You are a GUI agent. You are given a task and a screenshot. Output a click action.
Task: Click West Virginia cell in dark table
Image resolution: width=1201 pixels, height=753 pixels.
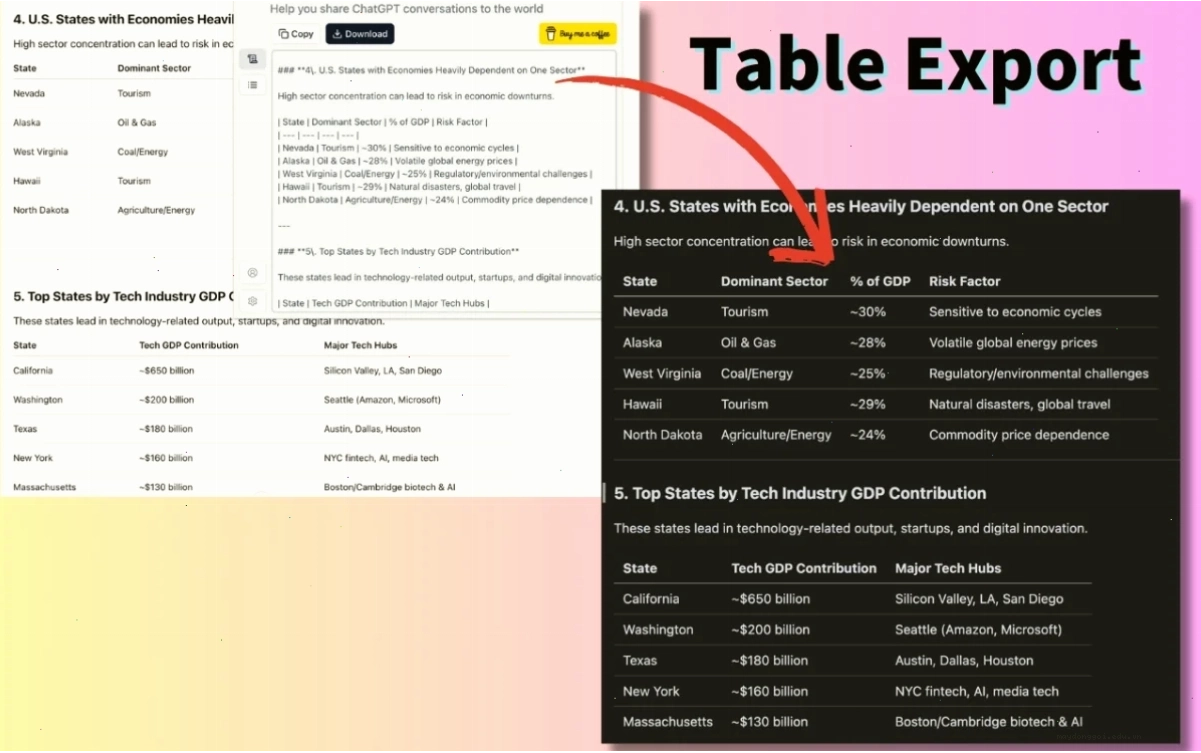coord(661,373)
